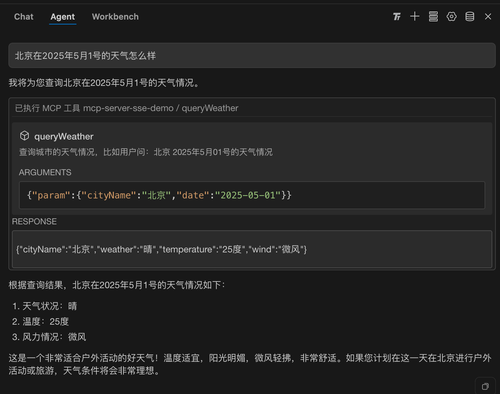The width and height of the screenshot is (500, 394).
Task: Click the queryWeather cube icon
Action: point(24,136)
